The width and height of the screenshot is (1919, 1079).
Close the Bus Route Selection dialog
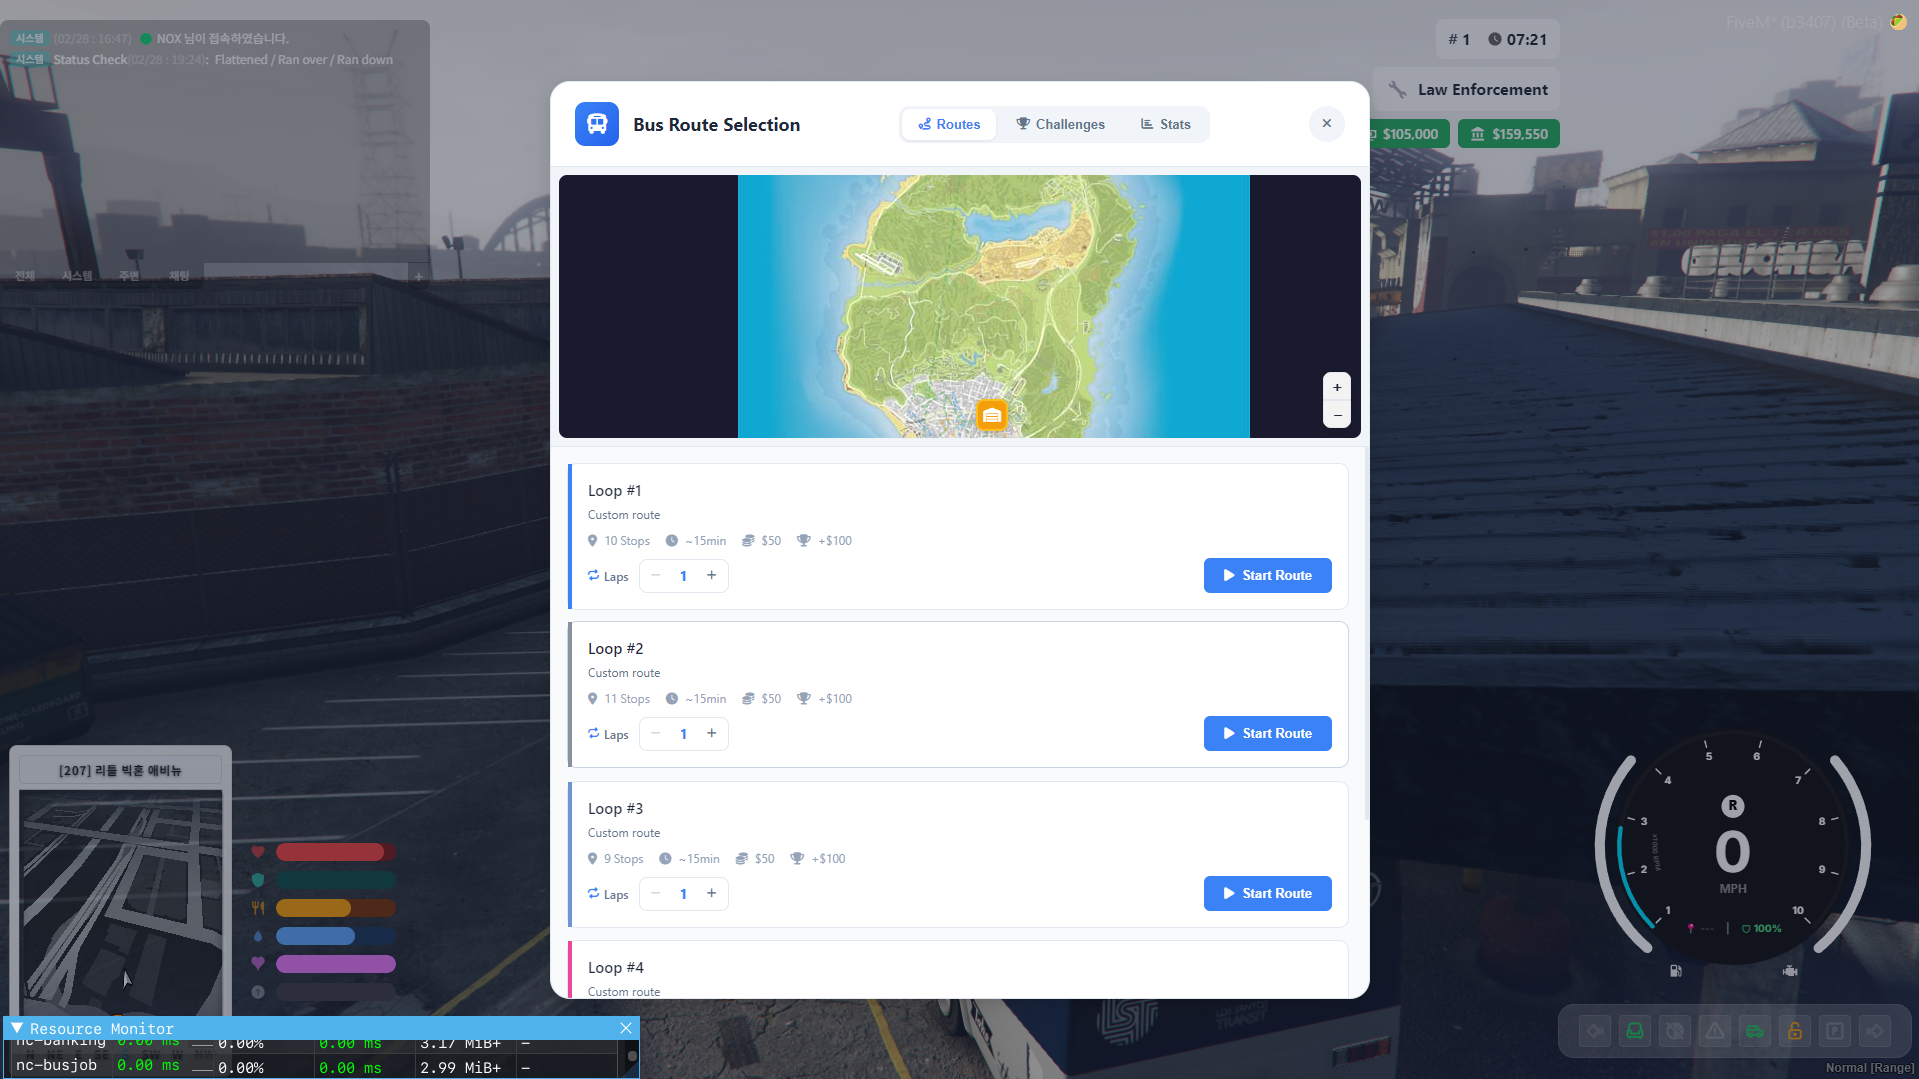tap(1327, 124)
